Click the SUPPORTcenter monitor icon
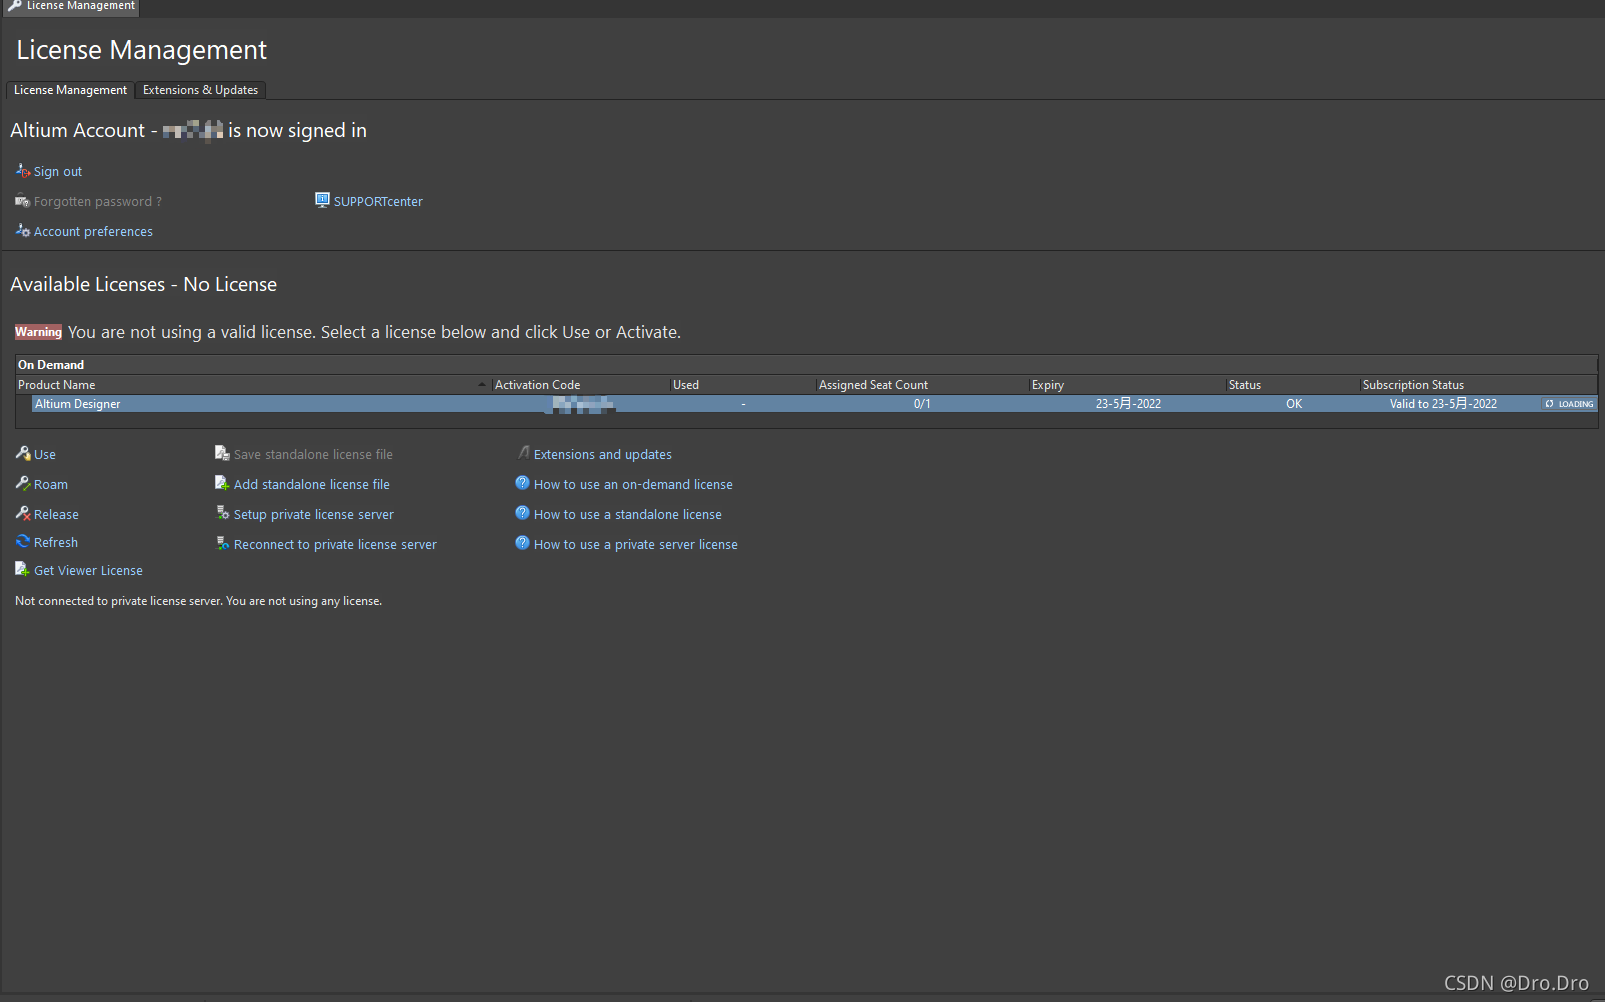This screenshot has height=1002, width=1605. click(322, 200)
